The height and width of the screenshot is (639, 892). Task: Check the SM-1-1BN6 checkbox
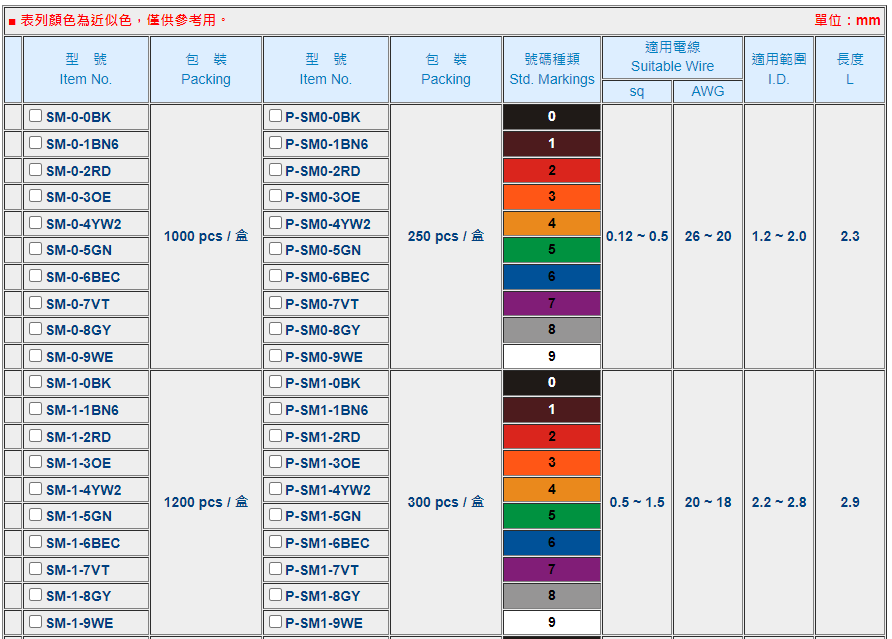point(36,409)
